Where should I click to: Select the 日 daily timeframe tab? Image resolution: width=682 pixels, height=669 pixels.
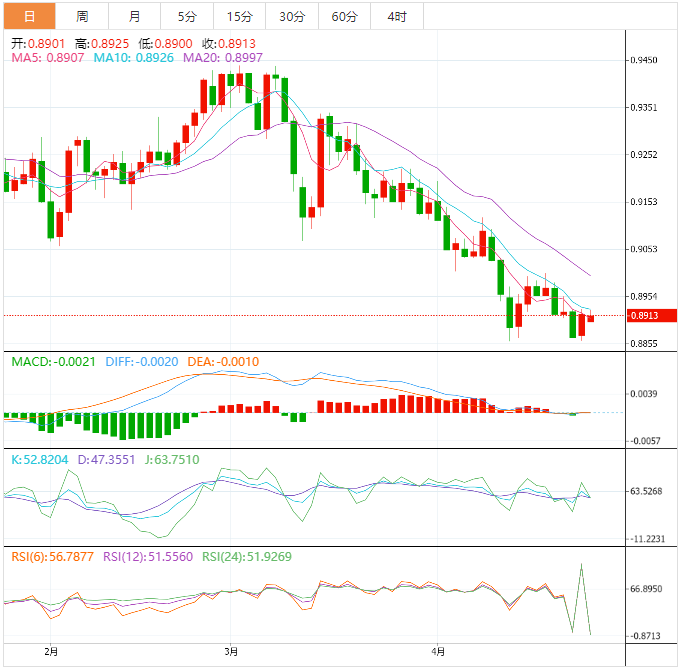[x=30, y=17]
